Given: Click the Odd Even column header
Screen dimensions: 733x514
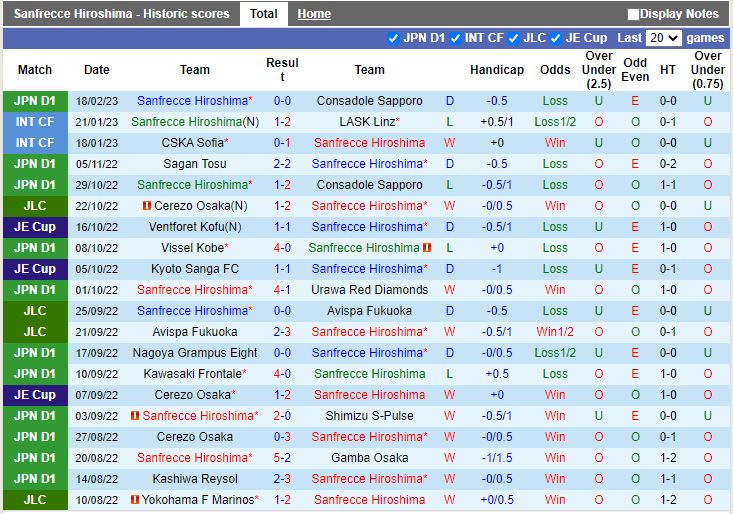Looking at the screenshot, I should [635, 70].
